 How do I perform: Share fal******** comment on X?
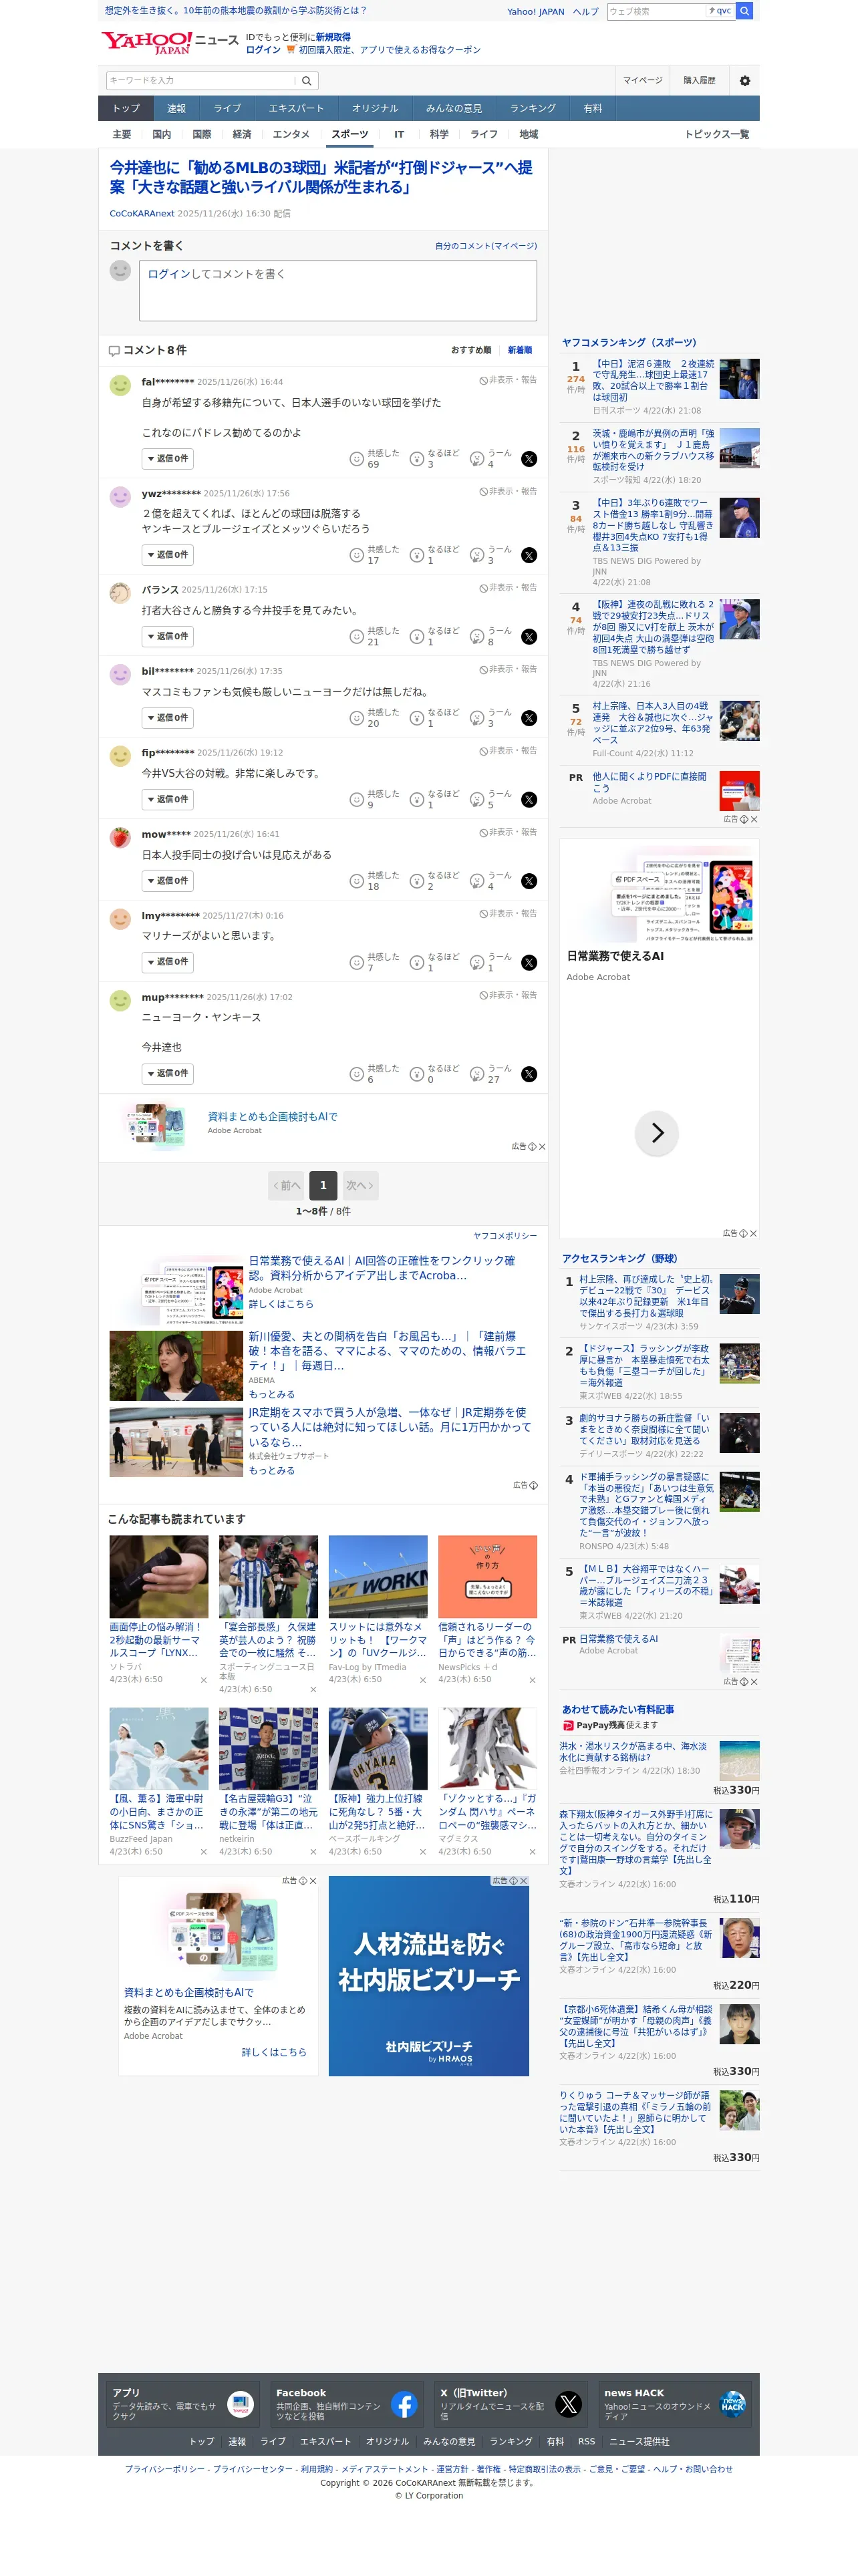tap(529, 459)
